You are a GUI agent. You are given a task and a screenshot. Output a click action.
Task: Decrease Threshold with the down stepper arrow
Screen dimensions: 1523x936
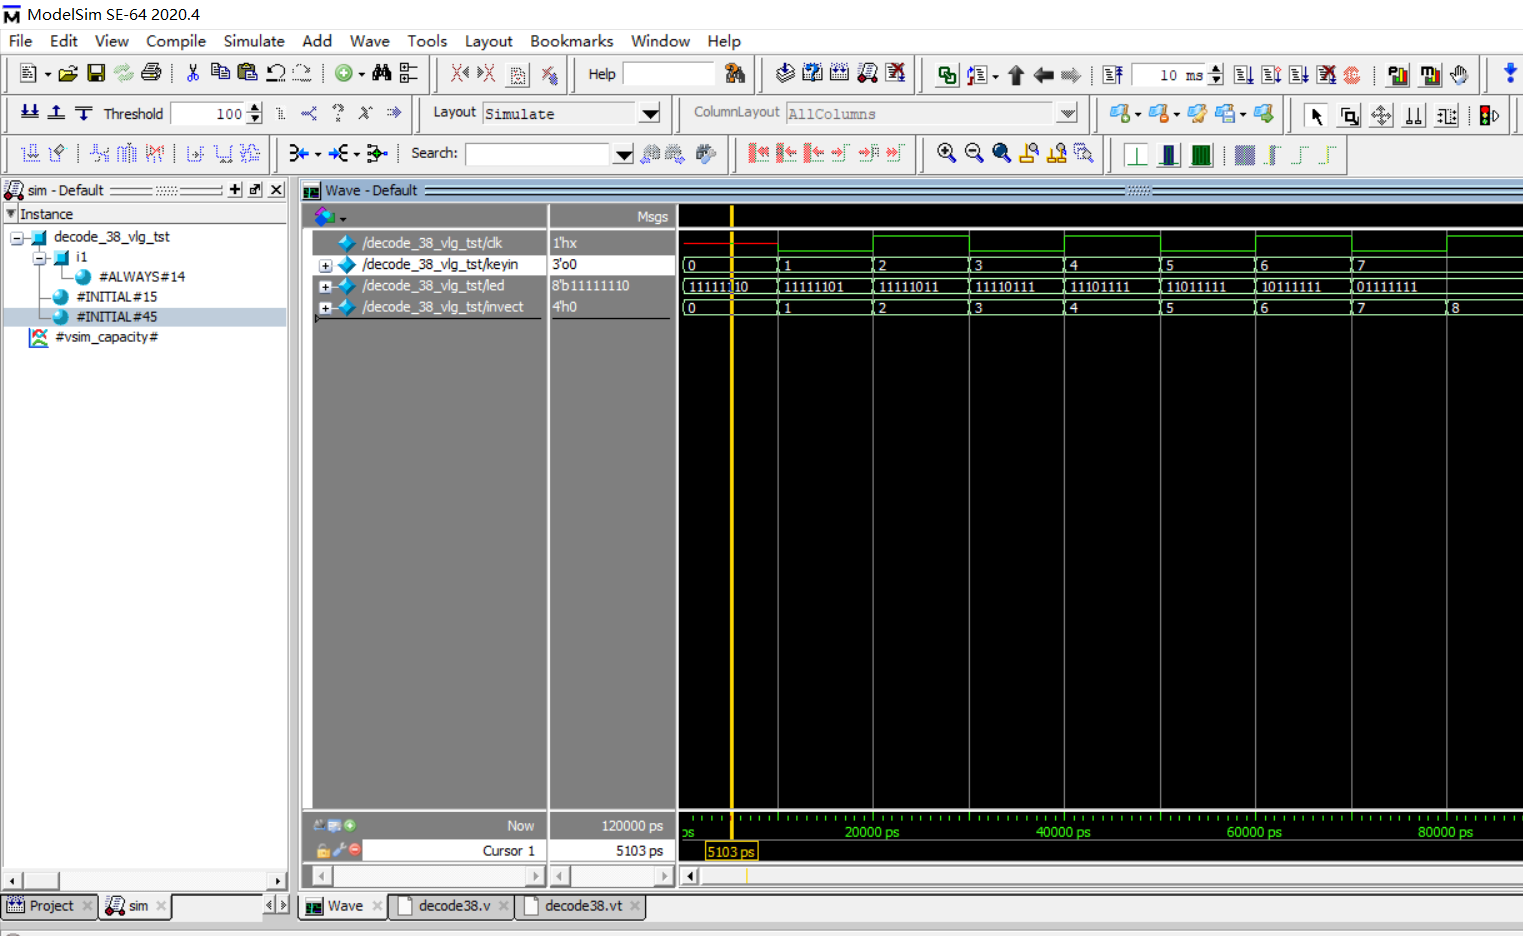click(255, 119)
